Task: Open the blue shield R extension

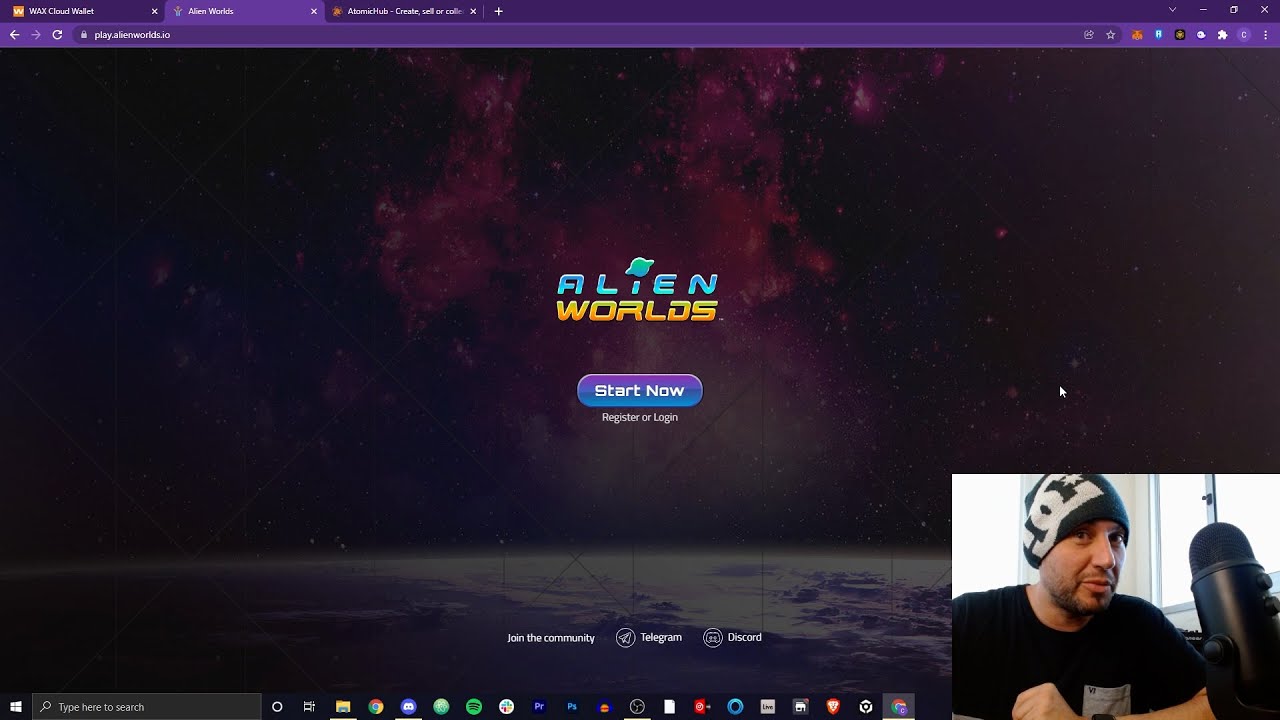Action: click(1158, 34)
